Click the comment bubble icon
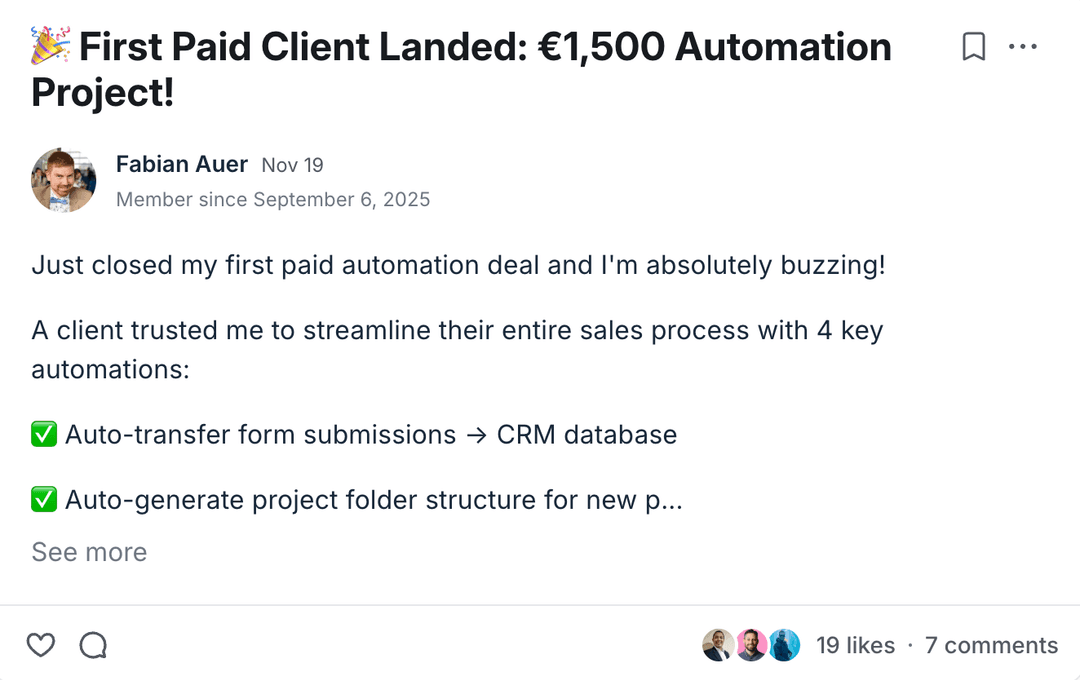 click(93, 645)
